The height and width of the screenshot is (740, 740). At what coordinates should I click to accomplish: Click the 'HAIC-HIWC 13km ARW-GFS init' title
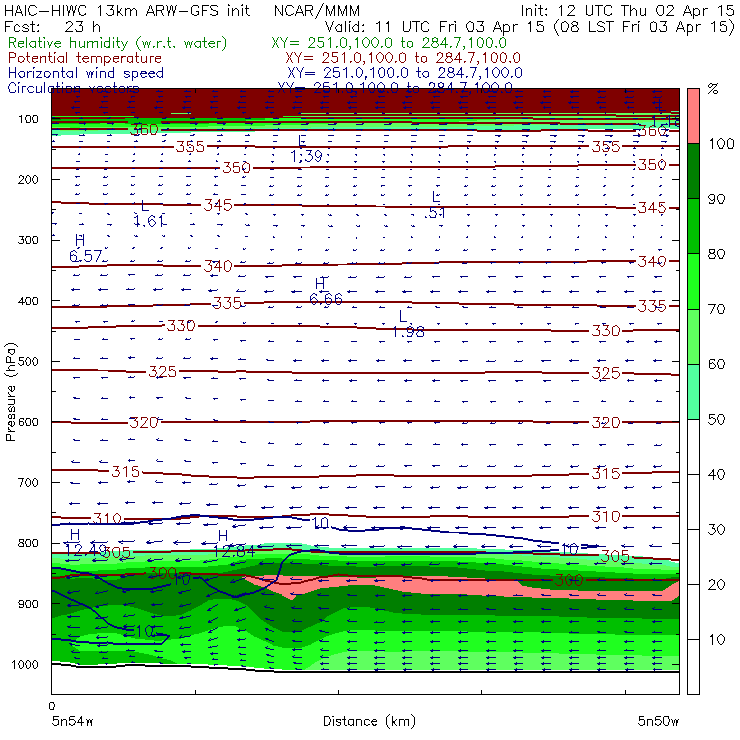127,11
